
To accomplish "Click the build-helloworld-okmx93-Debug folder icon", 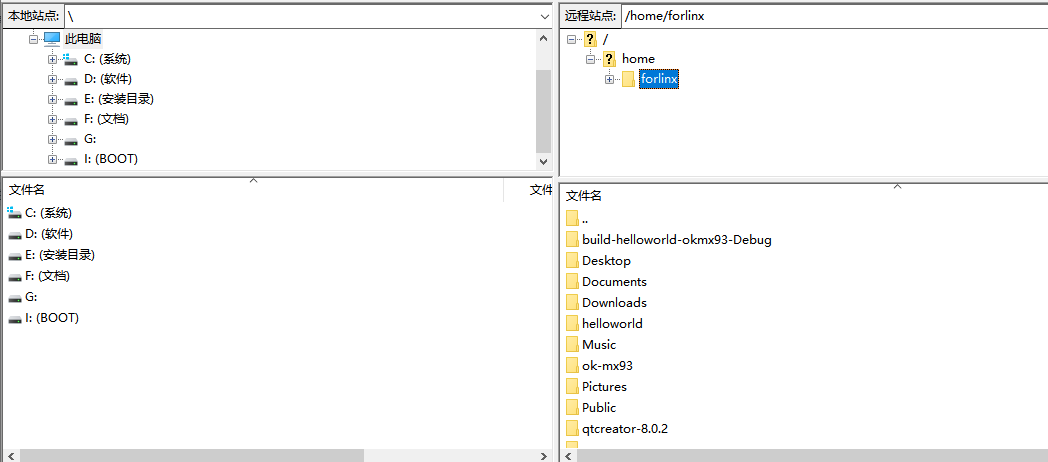I will point(572,239).
